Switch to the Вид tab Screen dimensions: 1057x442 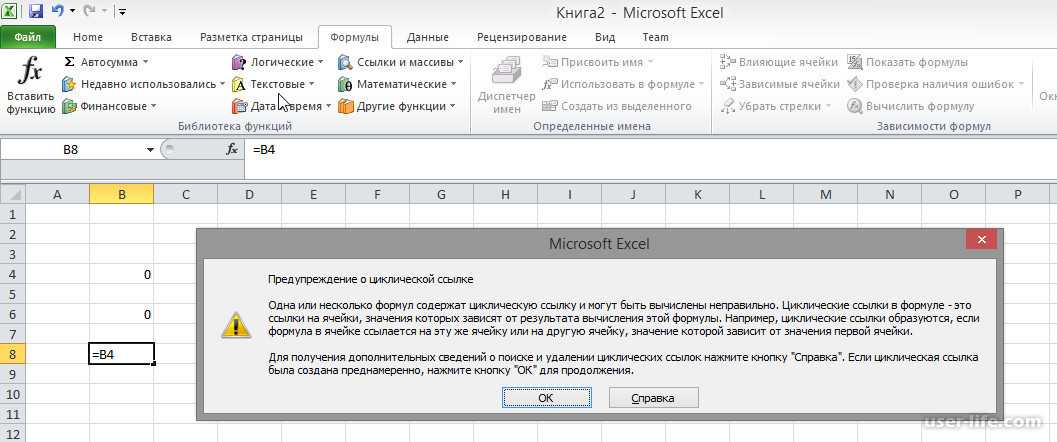point(605,38)
